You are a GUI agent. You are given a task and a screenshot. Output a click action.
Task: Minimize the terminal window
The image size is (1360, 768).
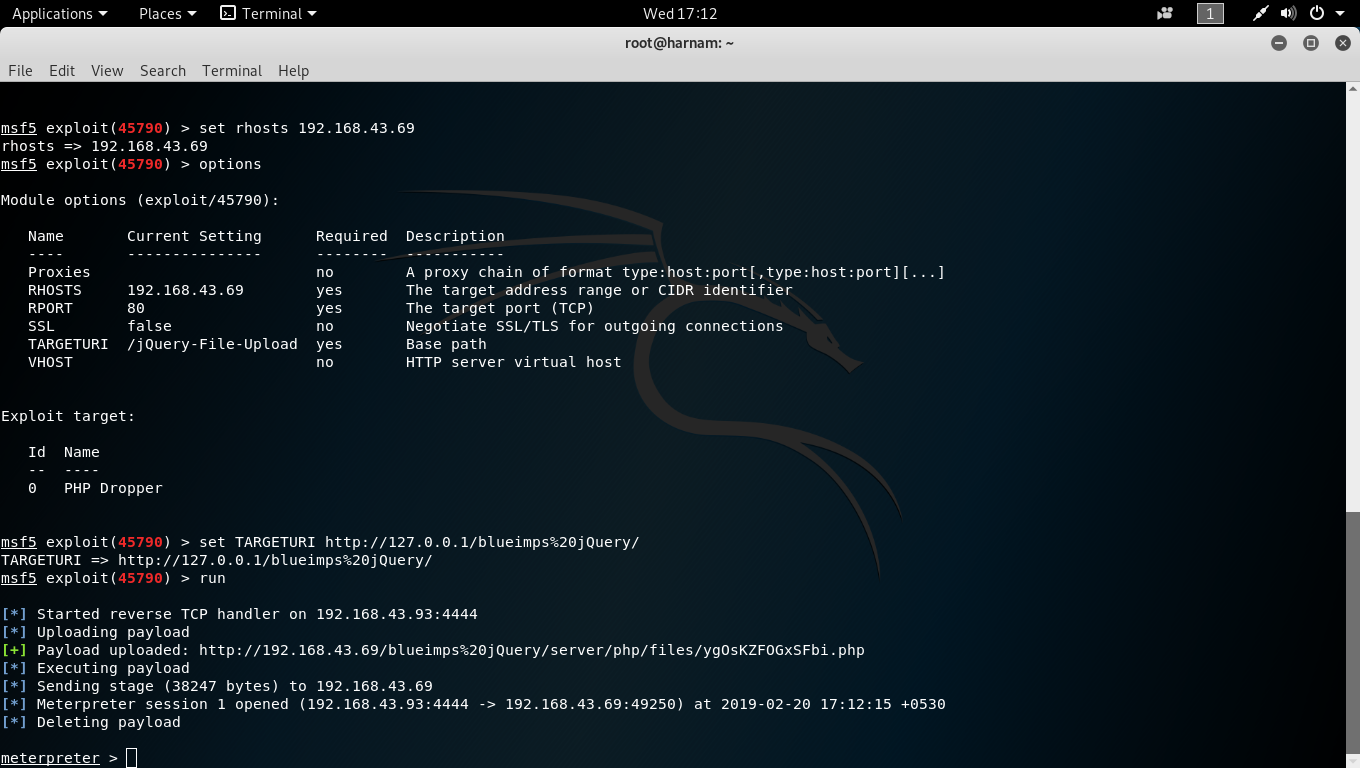[1279, 43]
